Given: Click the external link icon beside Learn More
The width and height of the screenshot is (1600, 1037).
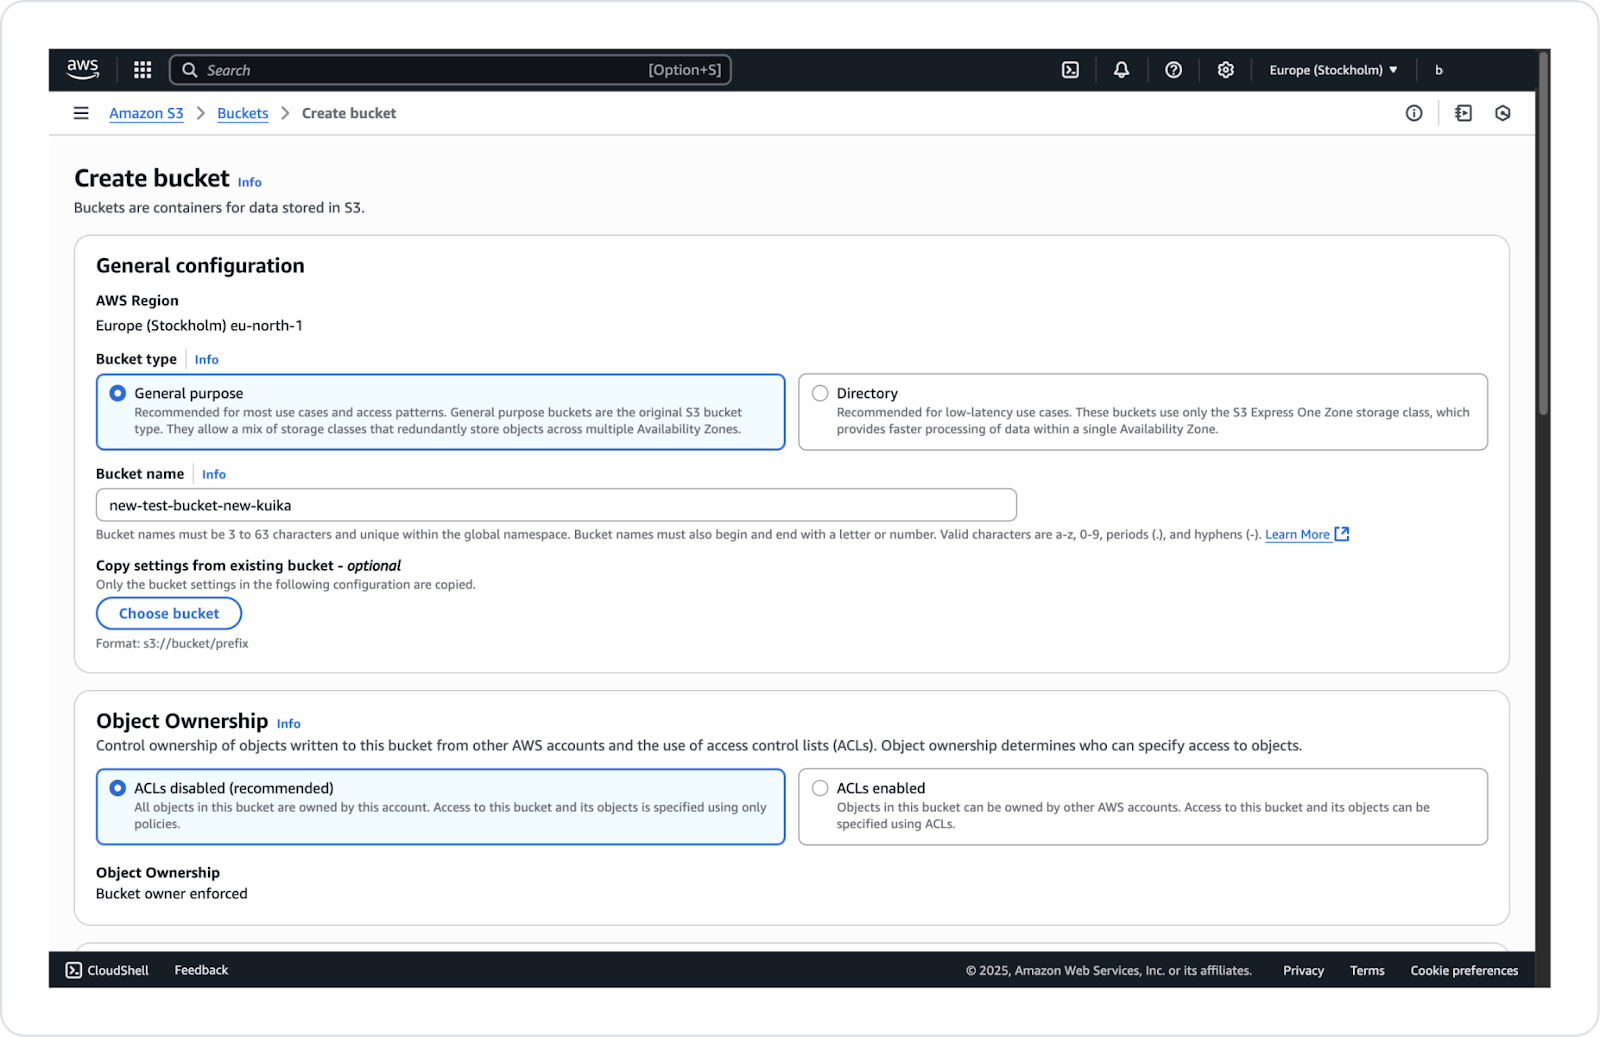Looking at the screenshot, I should (x=1342, y=534).
